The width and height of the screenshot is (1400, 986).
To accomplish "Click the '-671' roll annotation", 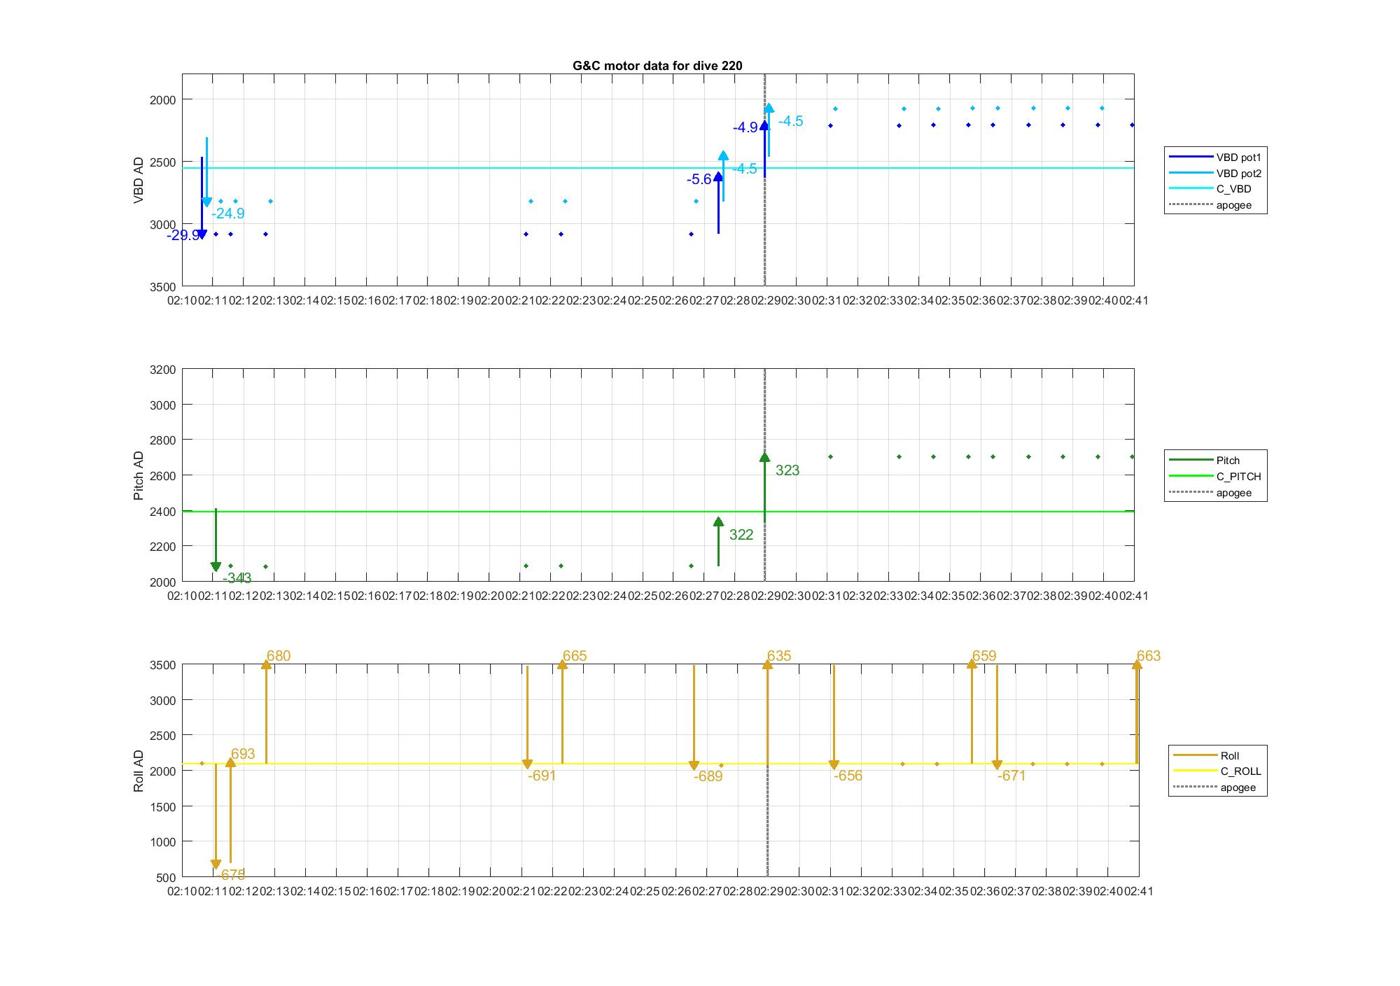I will pyautogui.click(x=1012, y=776).
